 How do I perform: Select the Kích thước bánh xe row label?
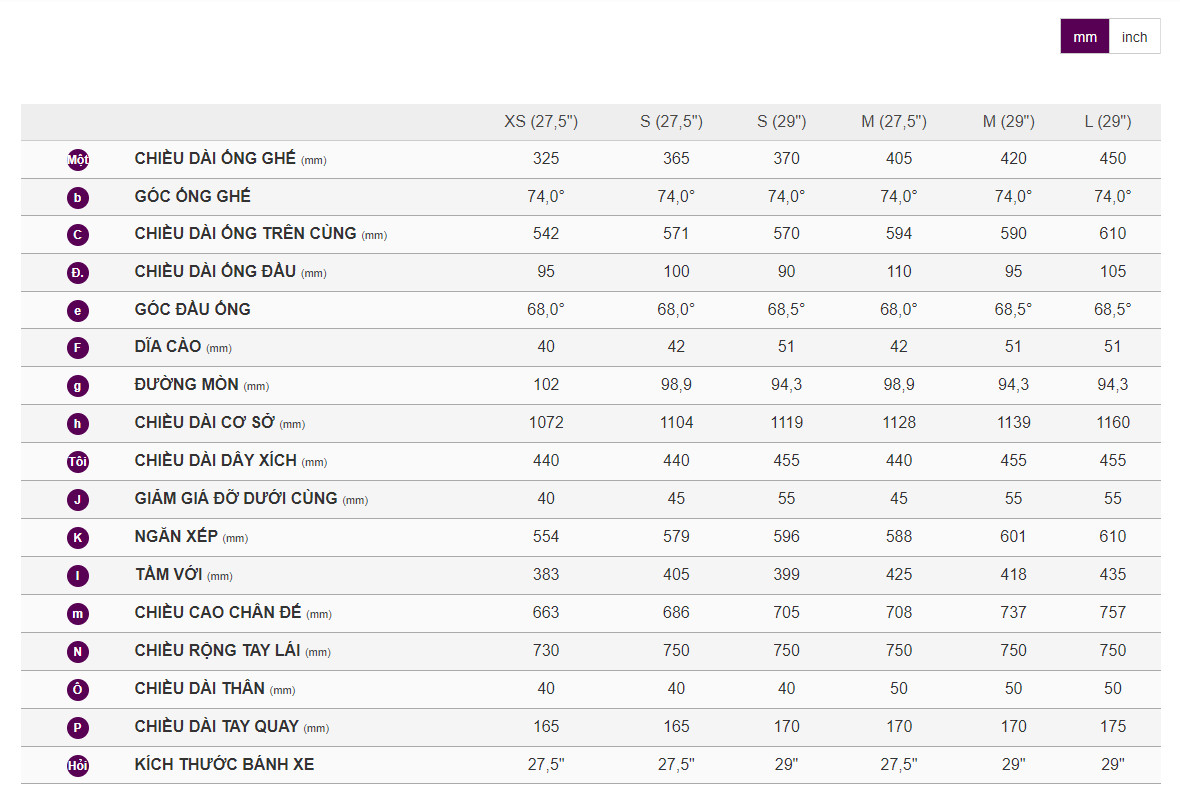(x=224, y=764)
